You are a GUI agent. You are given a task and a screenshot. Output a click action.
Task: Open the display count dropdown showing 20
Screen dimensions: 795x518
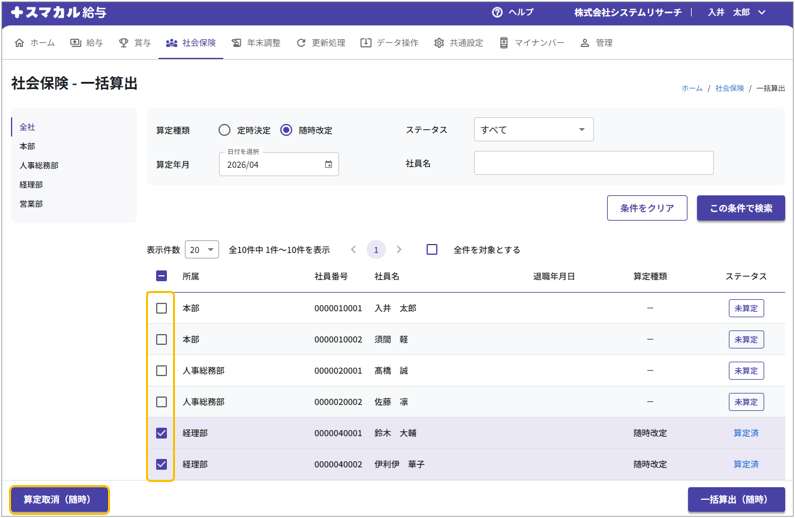click(x=202, y=250)
